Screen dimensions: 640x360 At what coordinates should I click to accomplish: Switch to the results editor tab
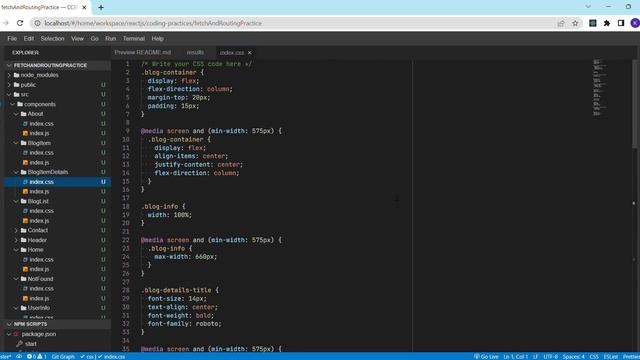pos(195,53)
